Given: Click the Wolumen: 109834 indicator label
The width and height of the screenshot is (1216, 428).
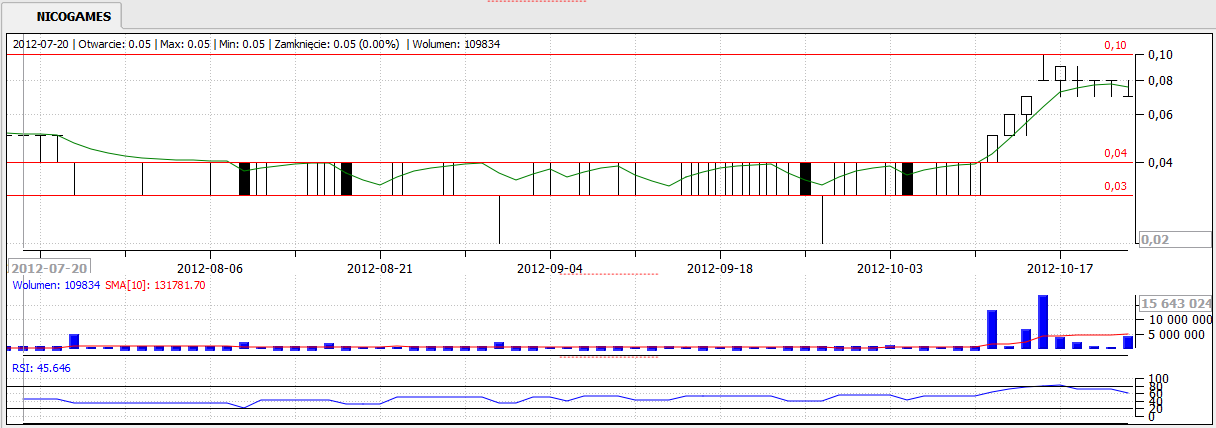Looking at the screenshot, I should click(56, 285).
